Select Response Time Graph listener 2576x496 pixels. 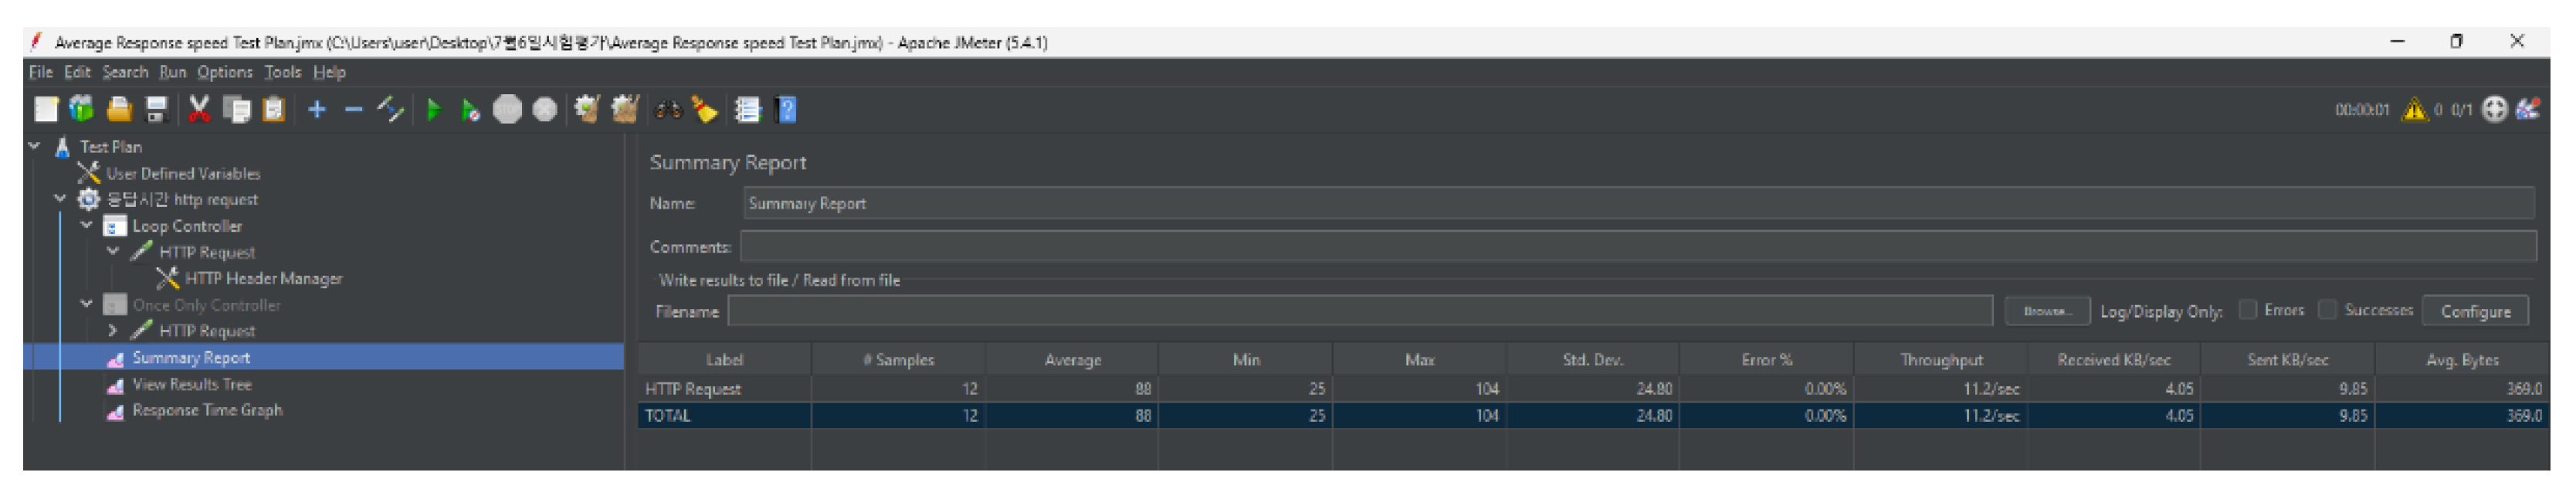207,410
